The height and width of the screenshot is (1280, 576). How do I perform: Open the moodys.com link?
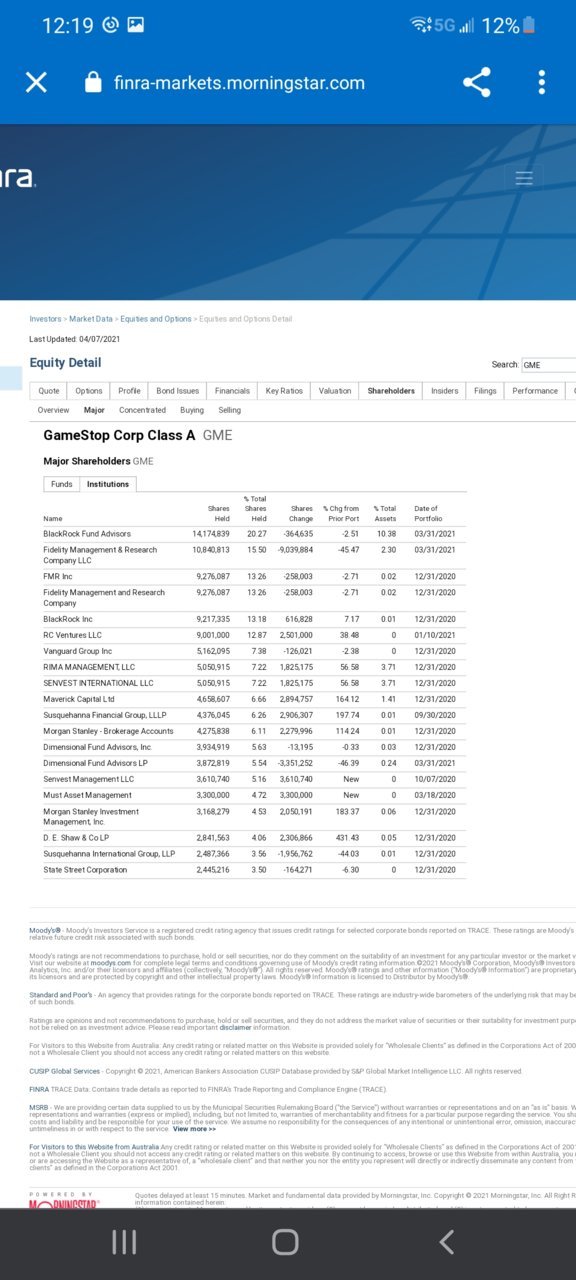click(111, 963)
